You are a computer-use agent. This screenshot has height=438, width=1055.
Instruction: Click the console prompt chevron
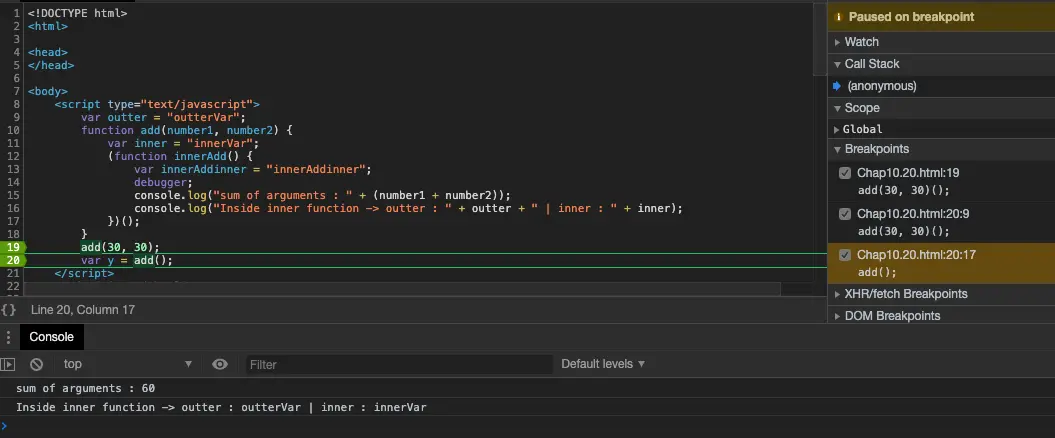point(4,425)
